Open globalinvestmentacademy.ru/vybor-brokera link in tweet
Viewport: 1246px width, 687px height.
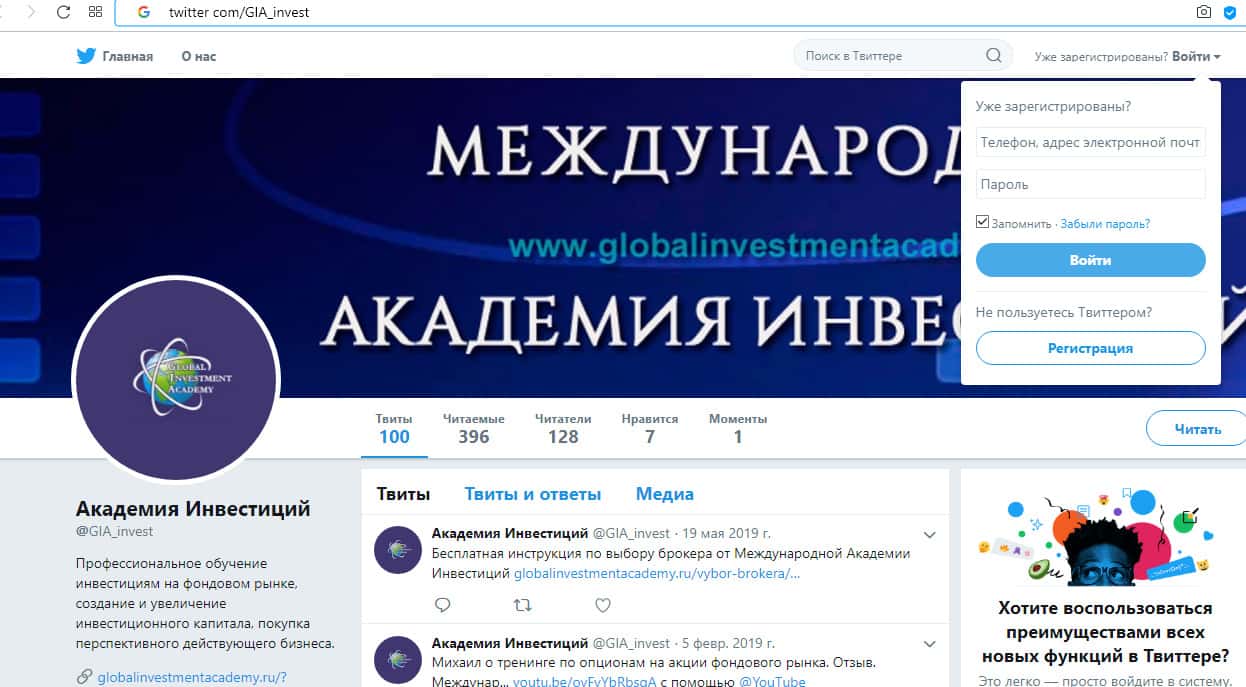[x=657, y=574]
